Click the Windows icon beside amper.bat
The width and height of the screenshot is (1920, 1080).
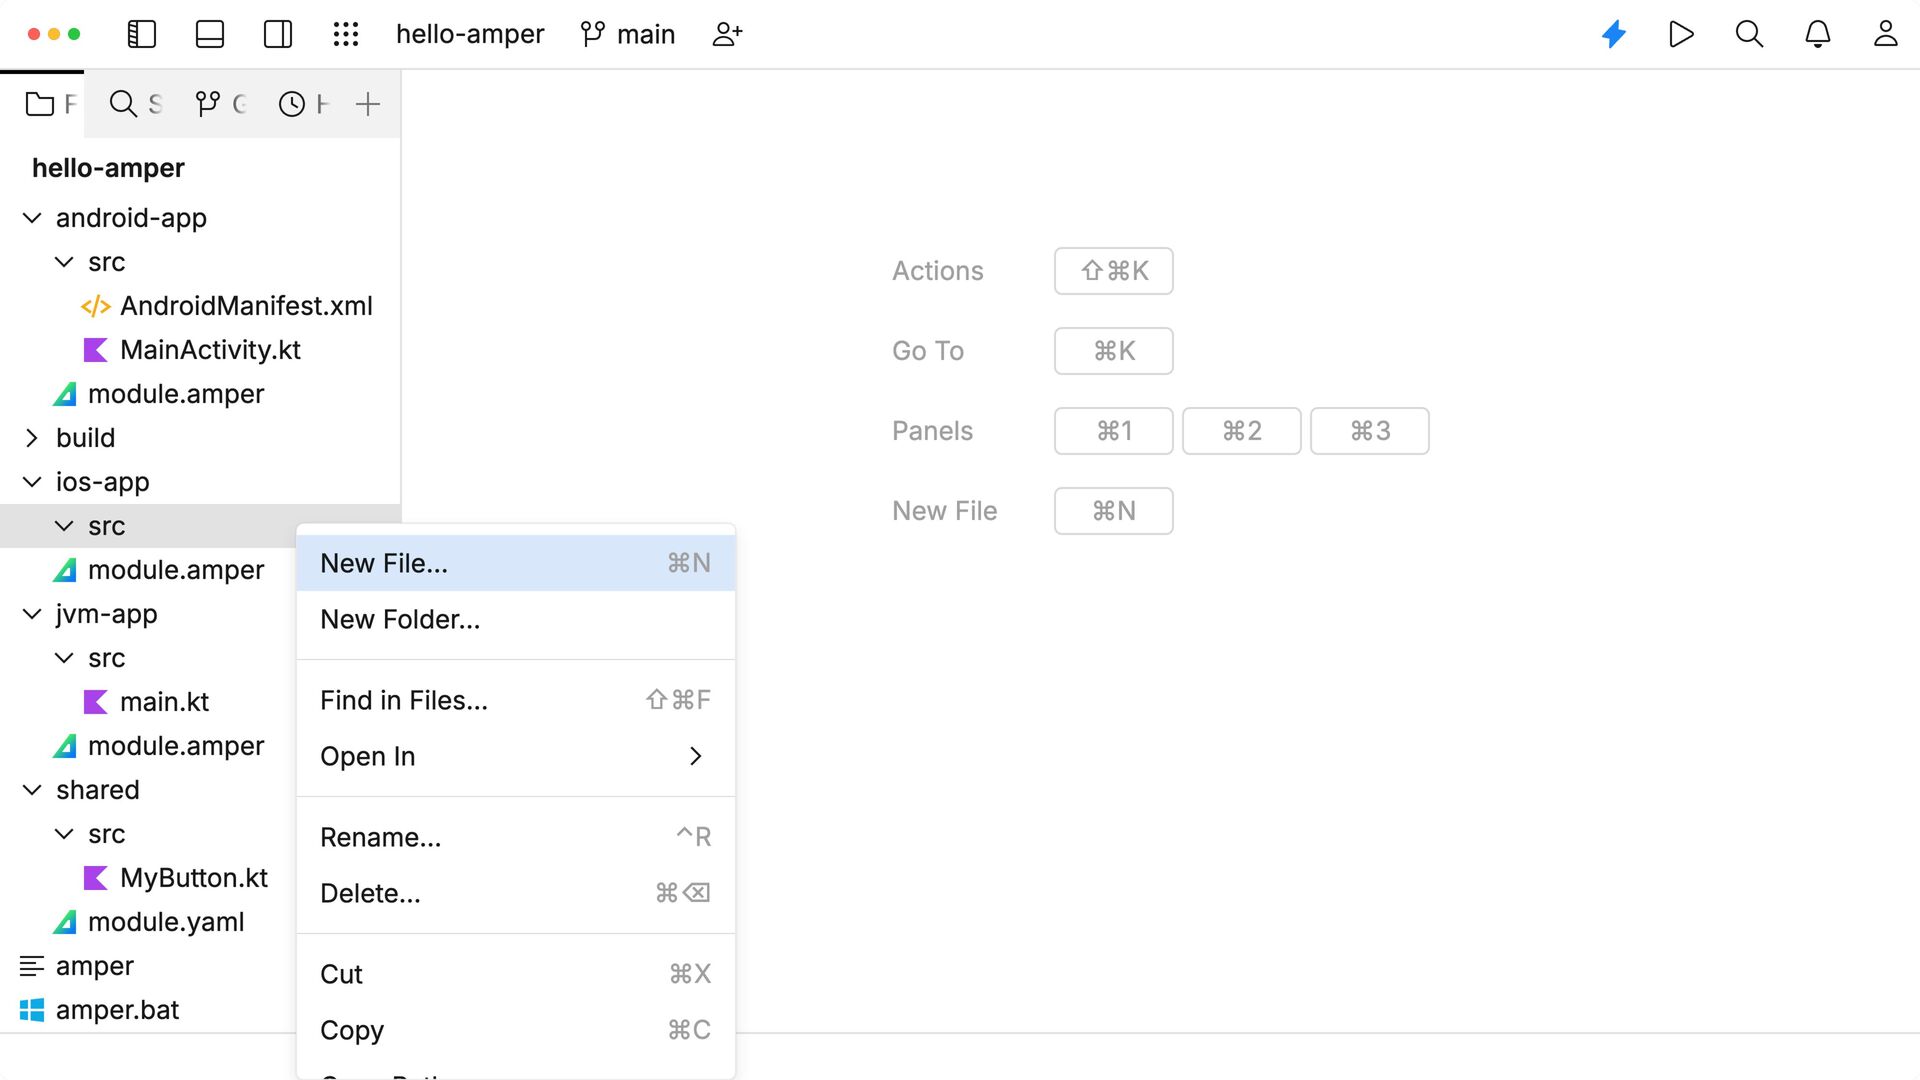[32, 1010]
